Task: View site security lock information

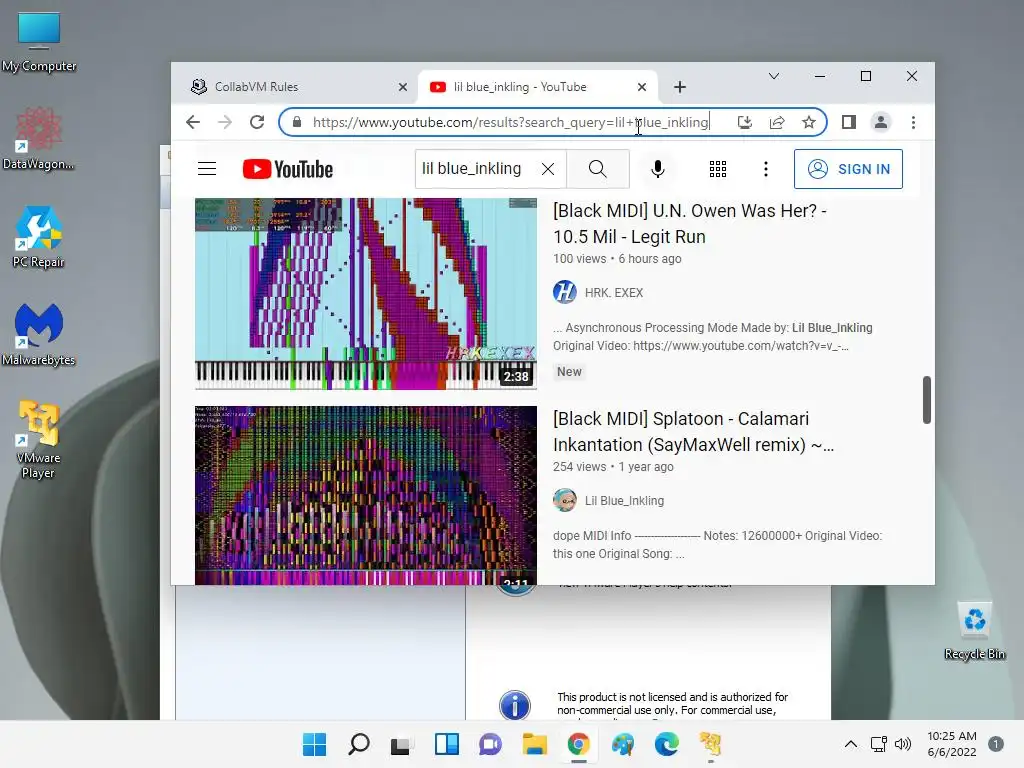Action: (x=296, y=122)
